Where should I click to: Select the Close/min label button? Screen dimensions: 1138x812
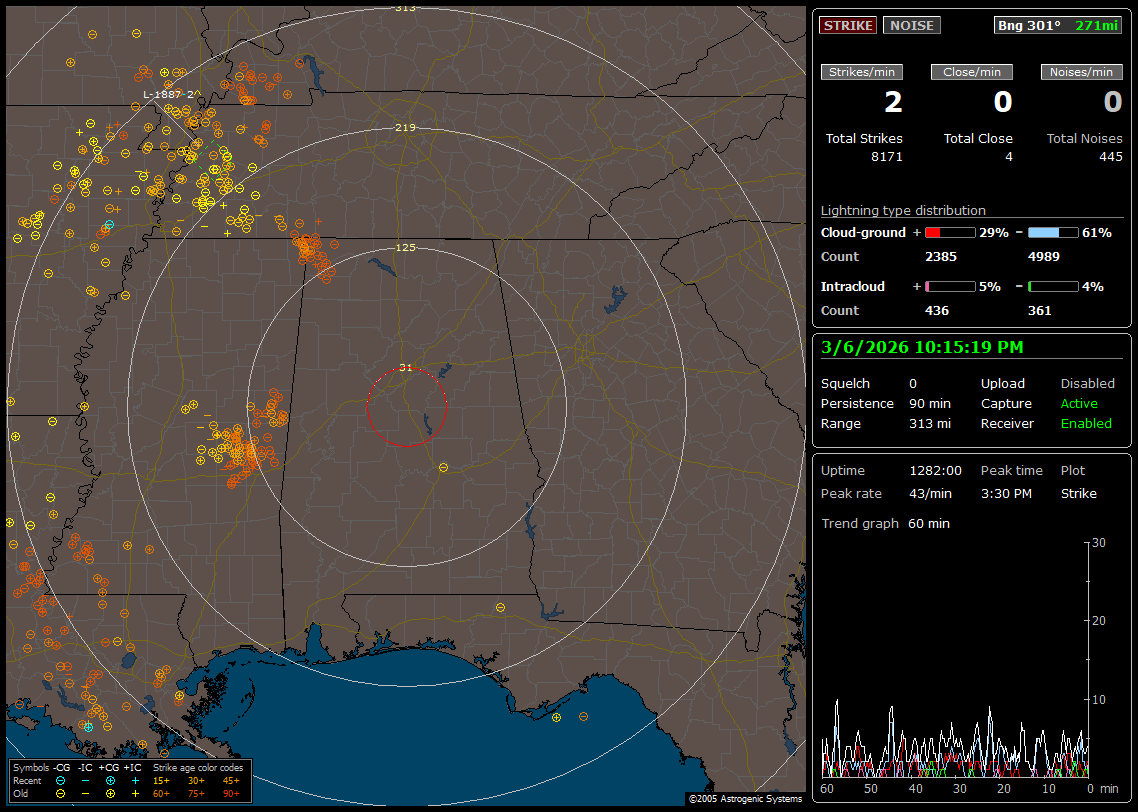tap(972, 72)
